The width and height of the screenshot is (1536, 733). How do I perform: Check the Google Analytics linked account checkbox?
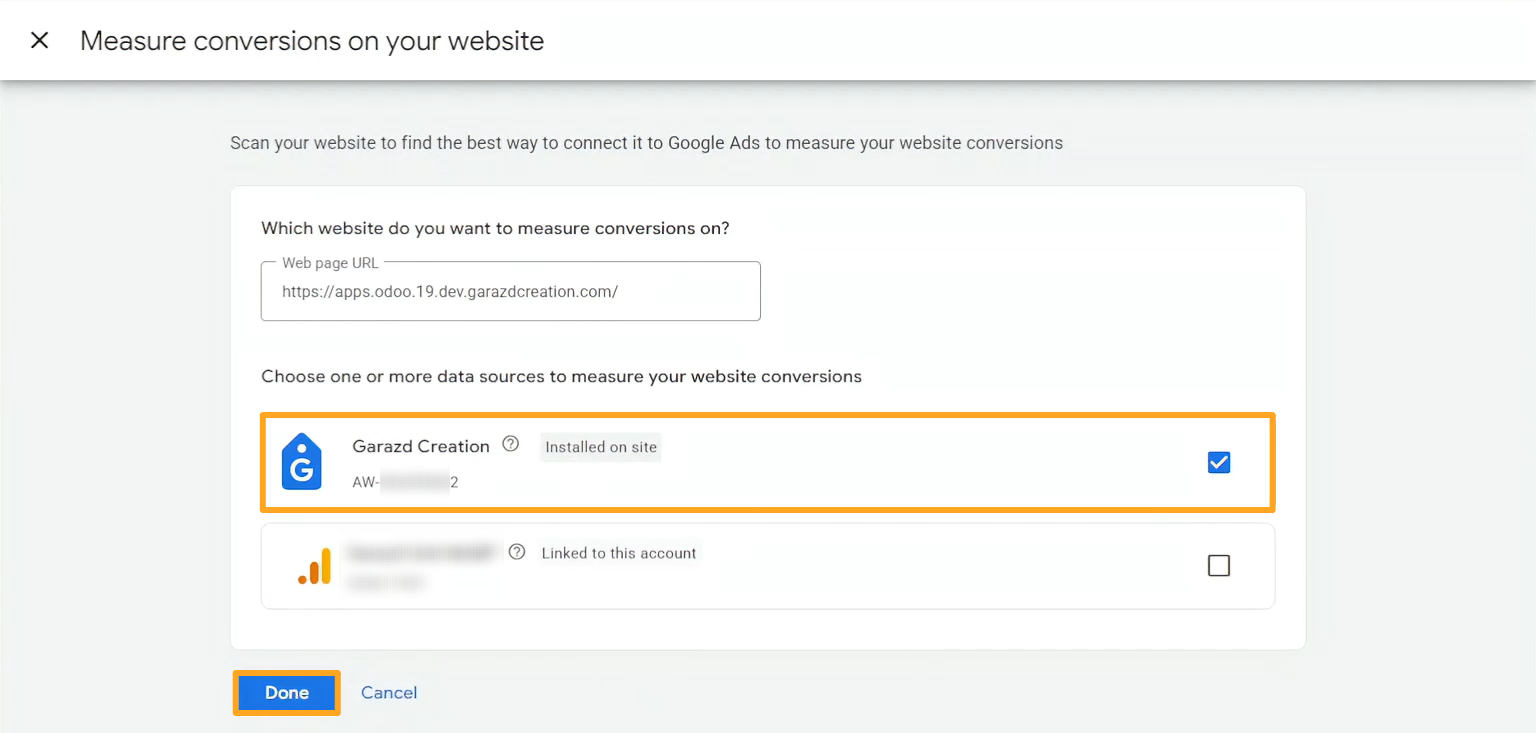pyautogui.click(x=1218, y=566)
